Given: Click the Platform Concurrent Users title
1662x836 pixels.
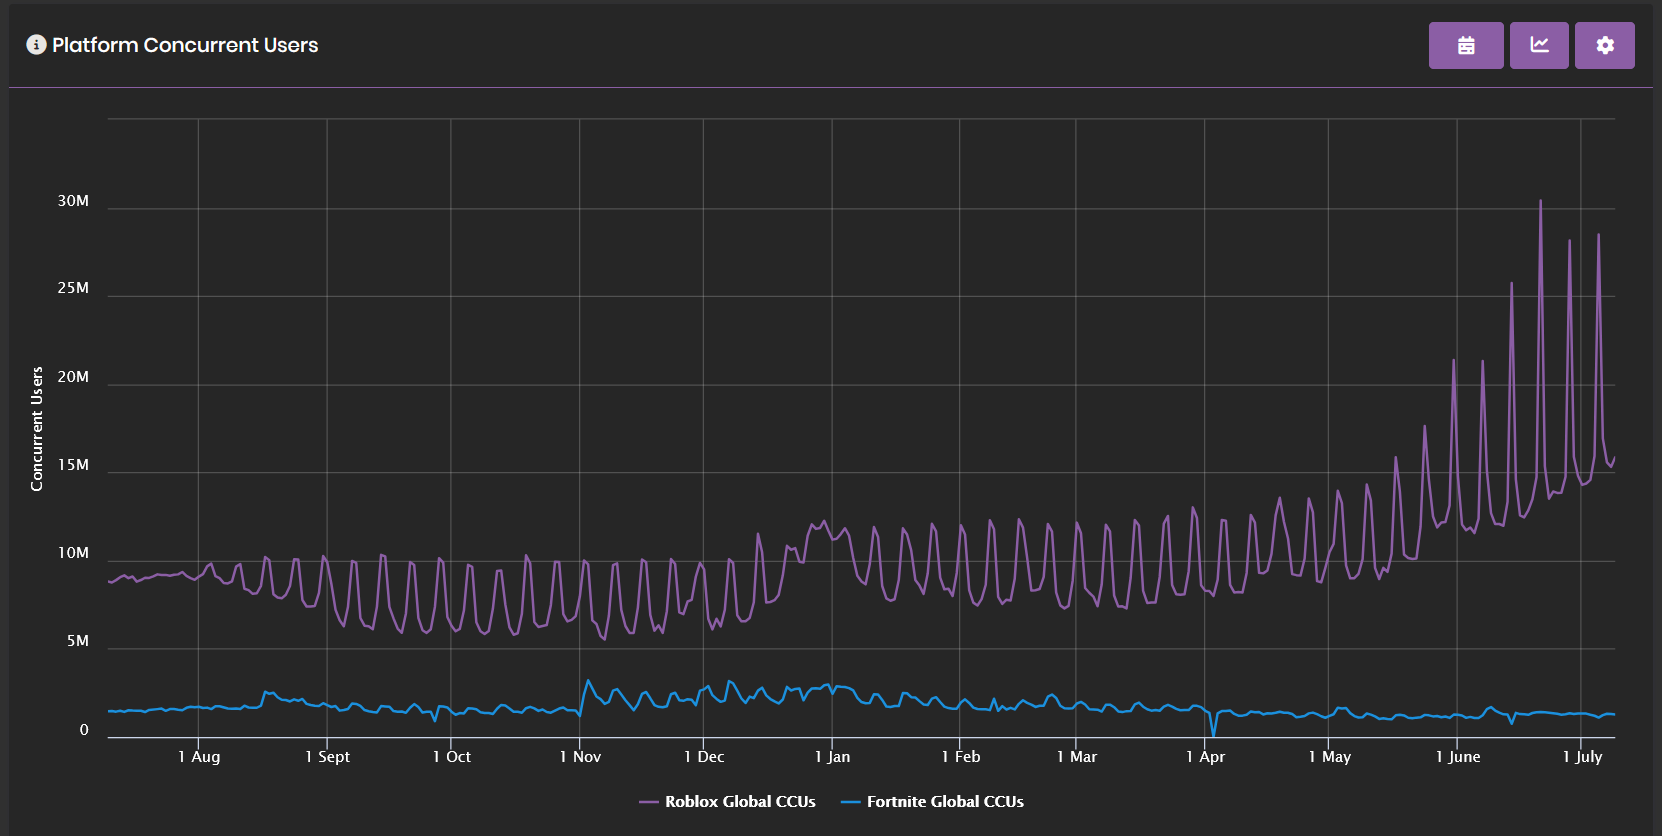Looking at the screenshot, I should (185, 45).
